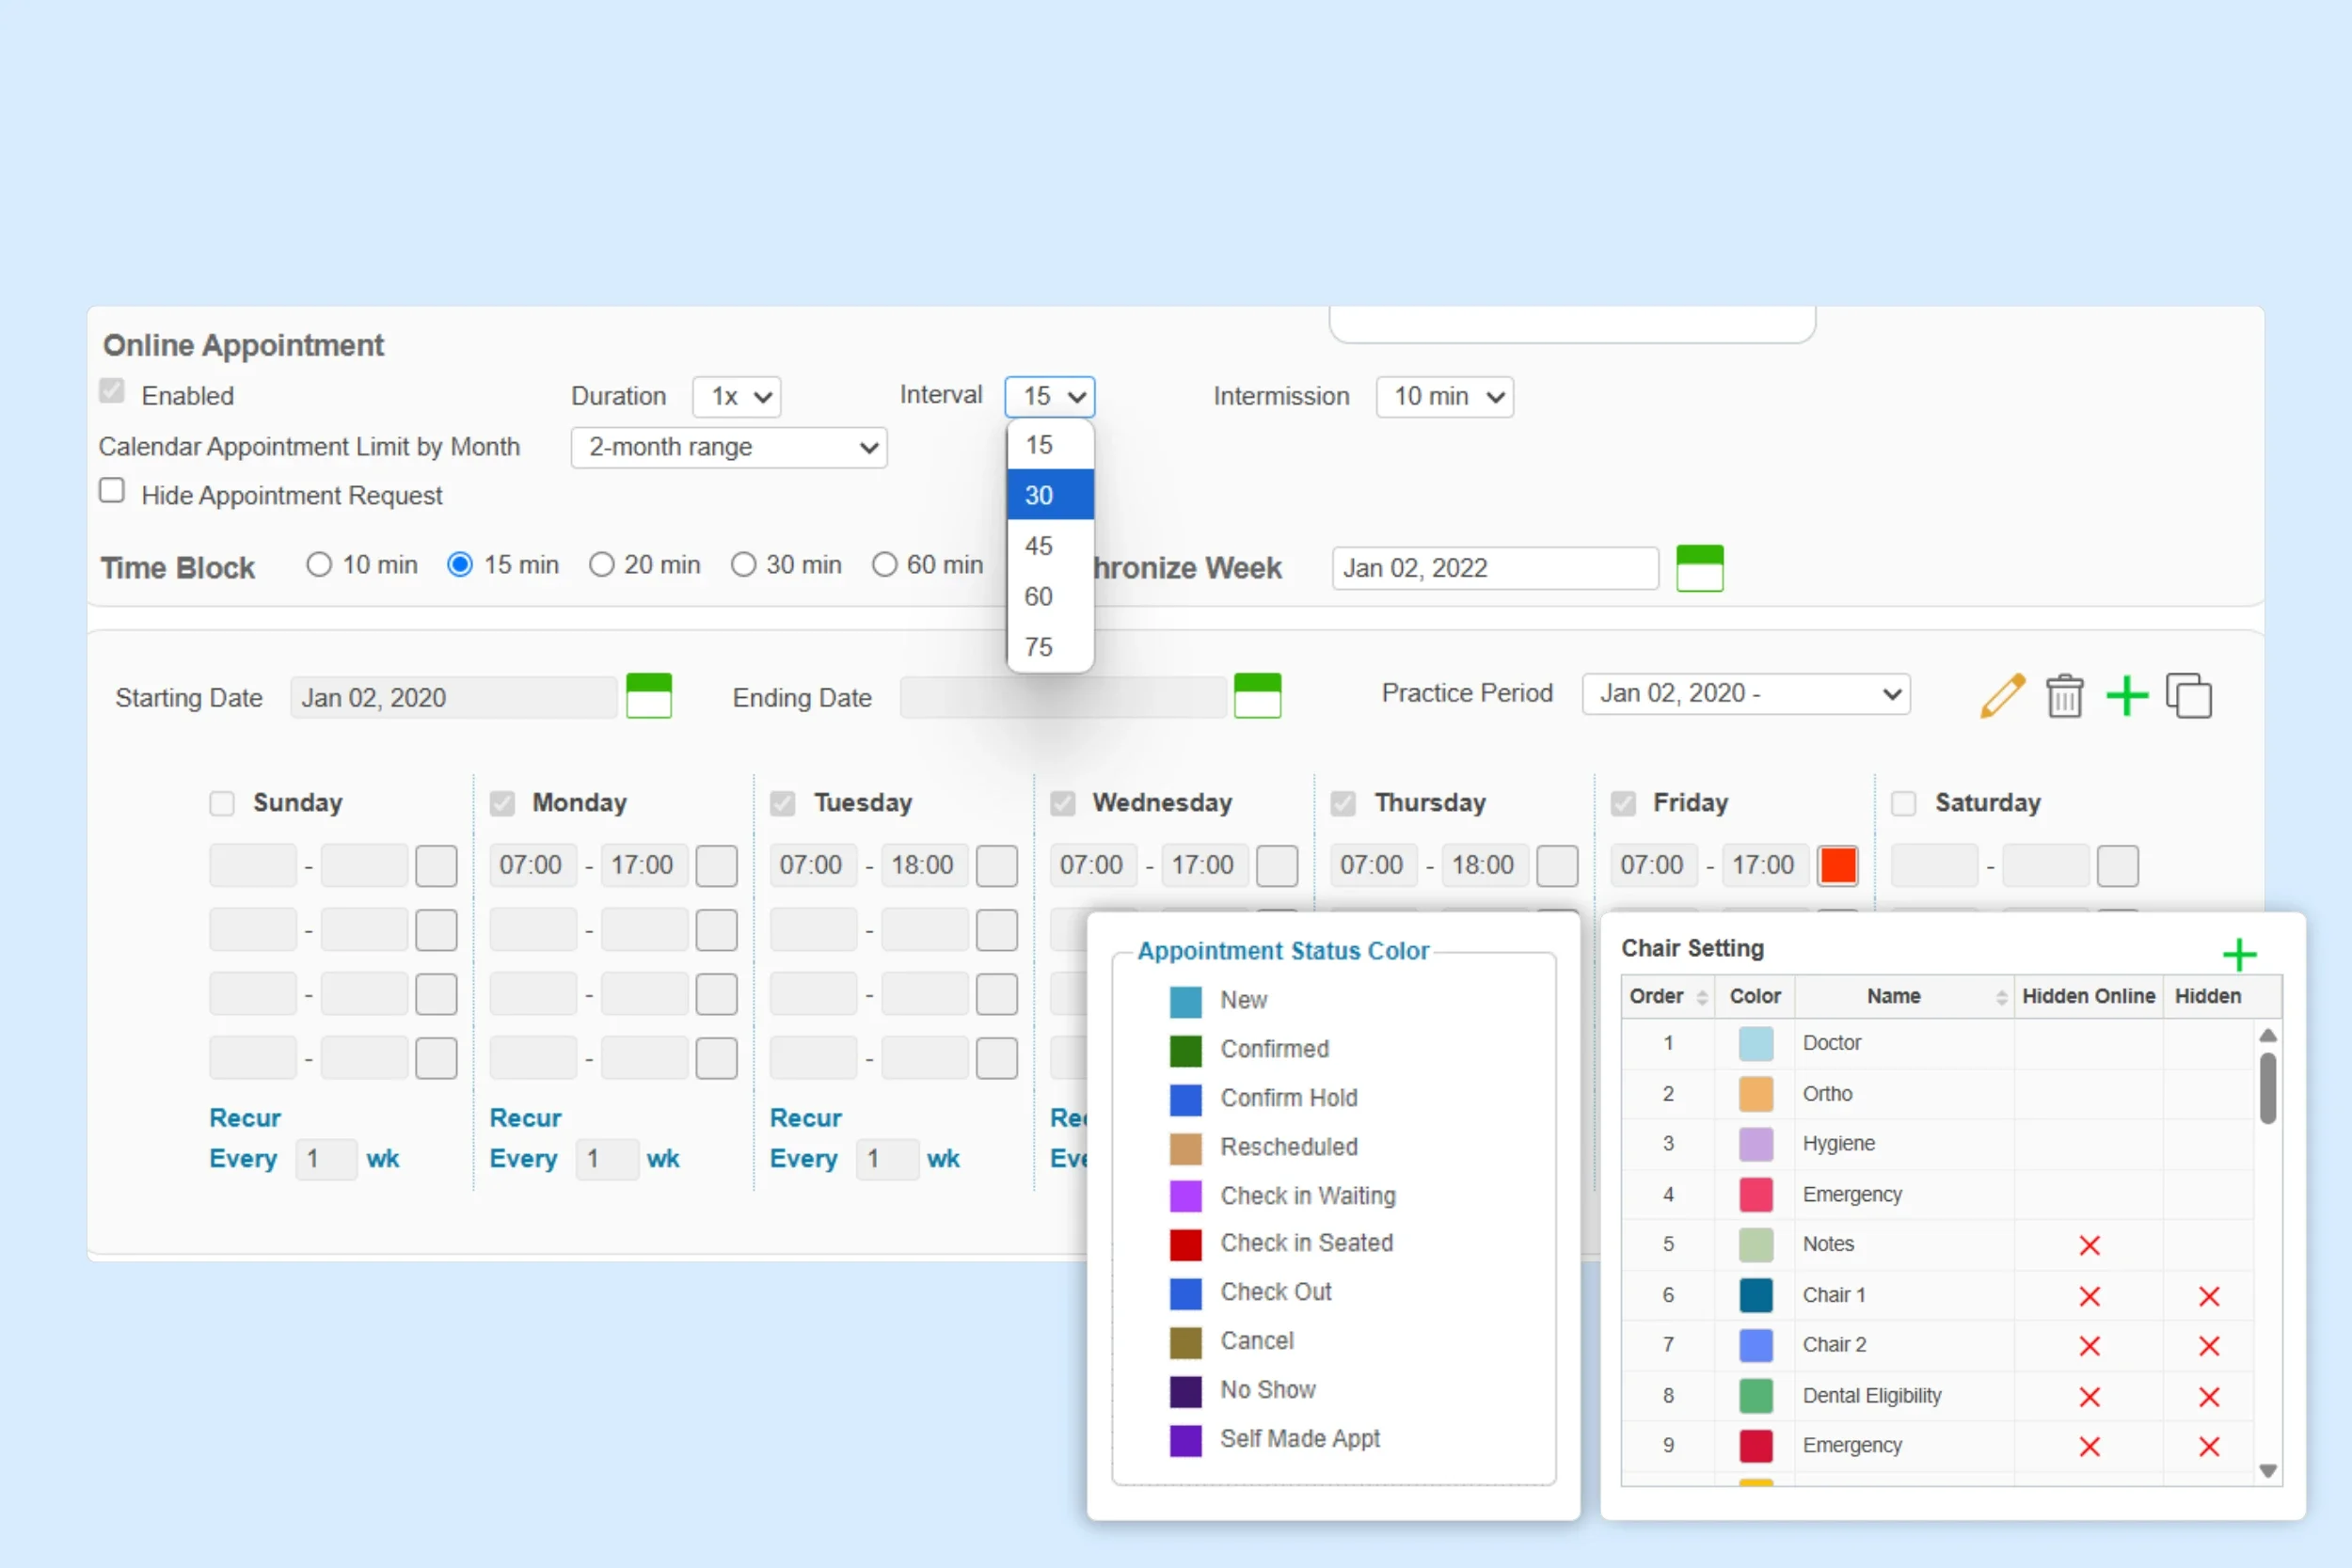Click red X hidden online for Notes
The width and height of the screenshot is (2352, 1568).
click(x=2089, y=1245)
